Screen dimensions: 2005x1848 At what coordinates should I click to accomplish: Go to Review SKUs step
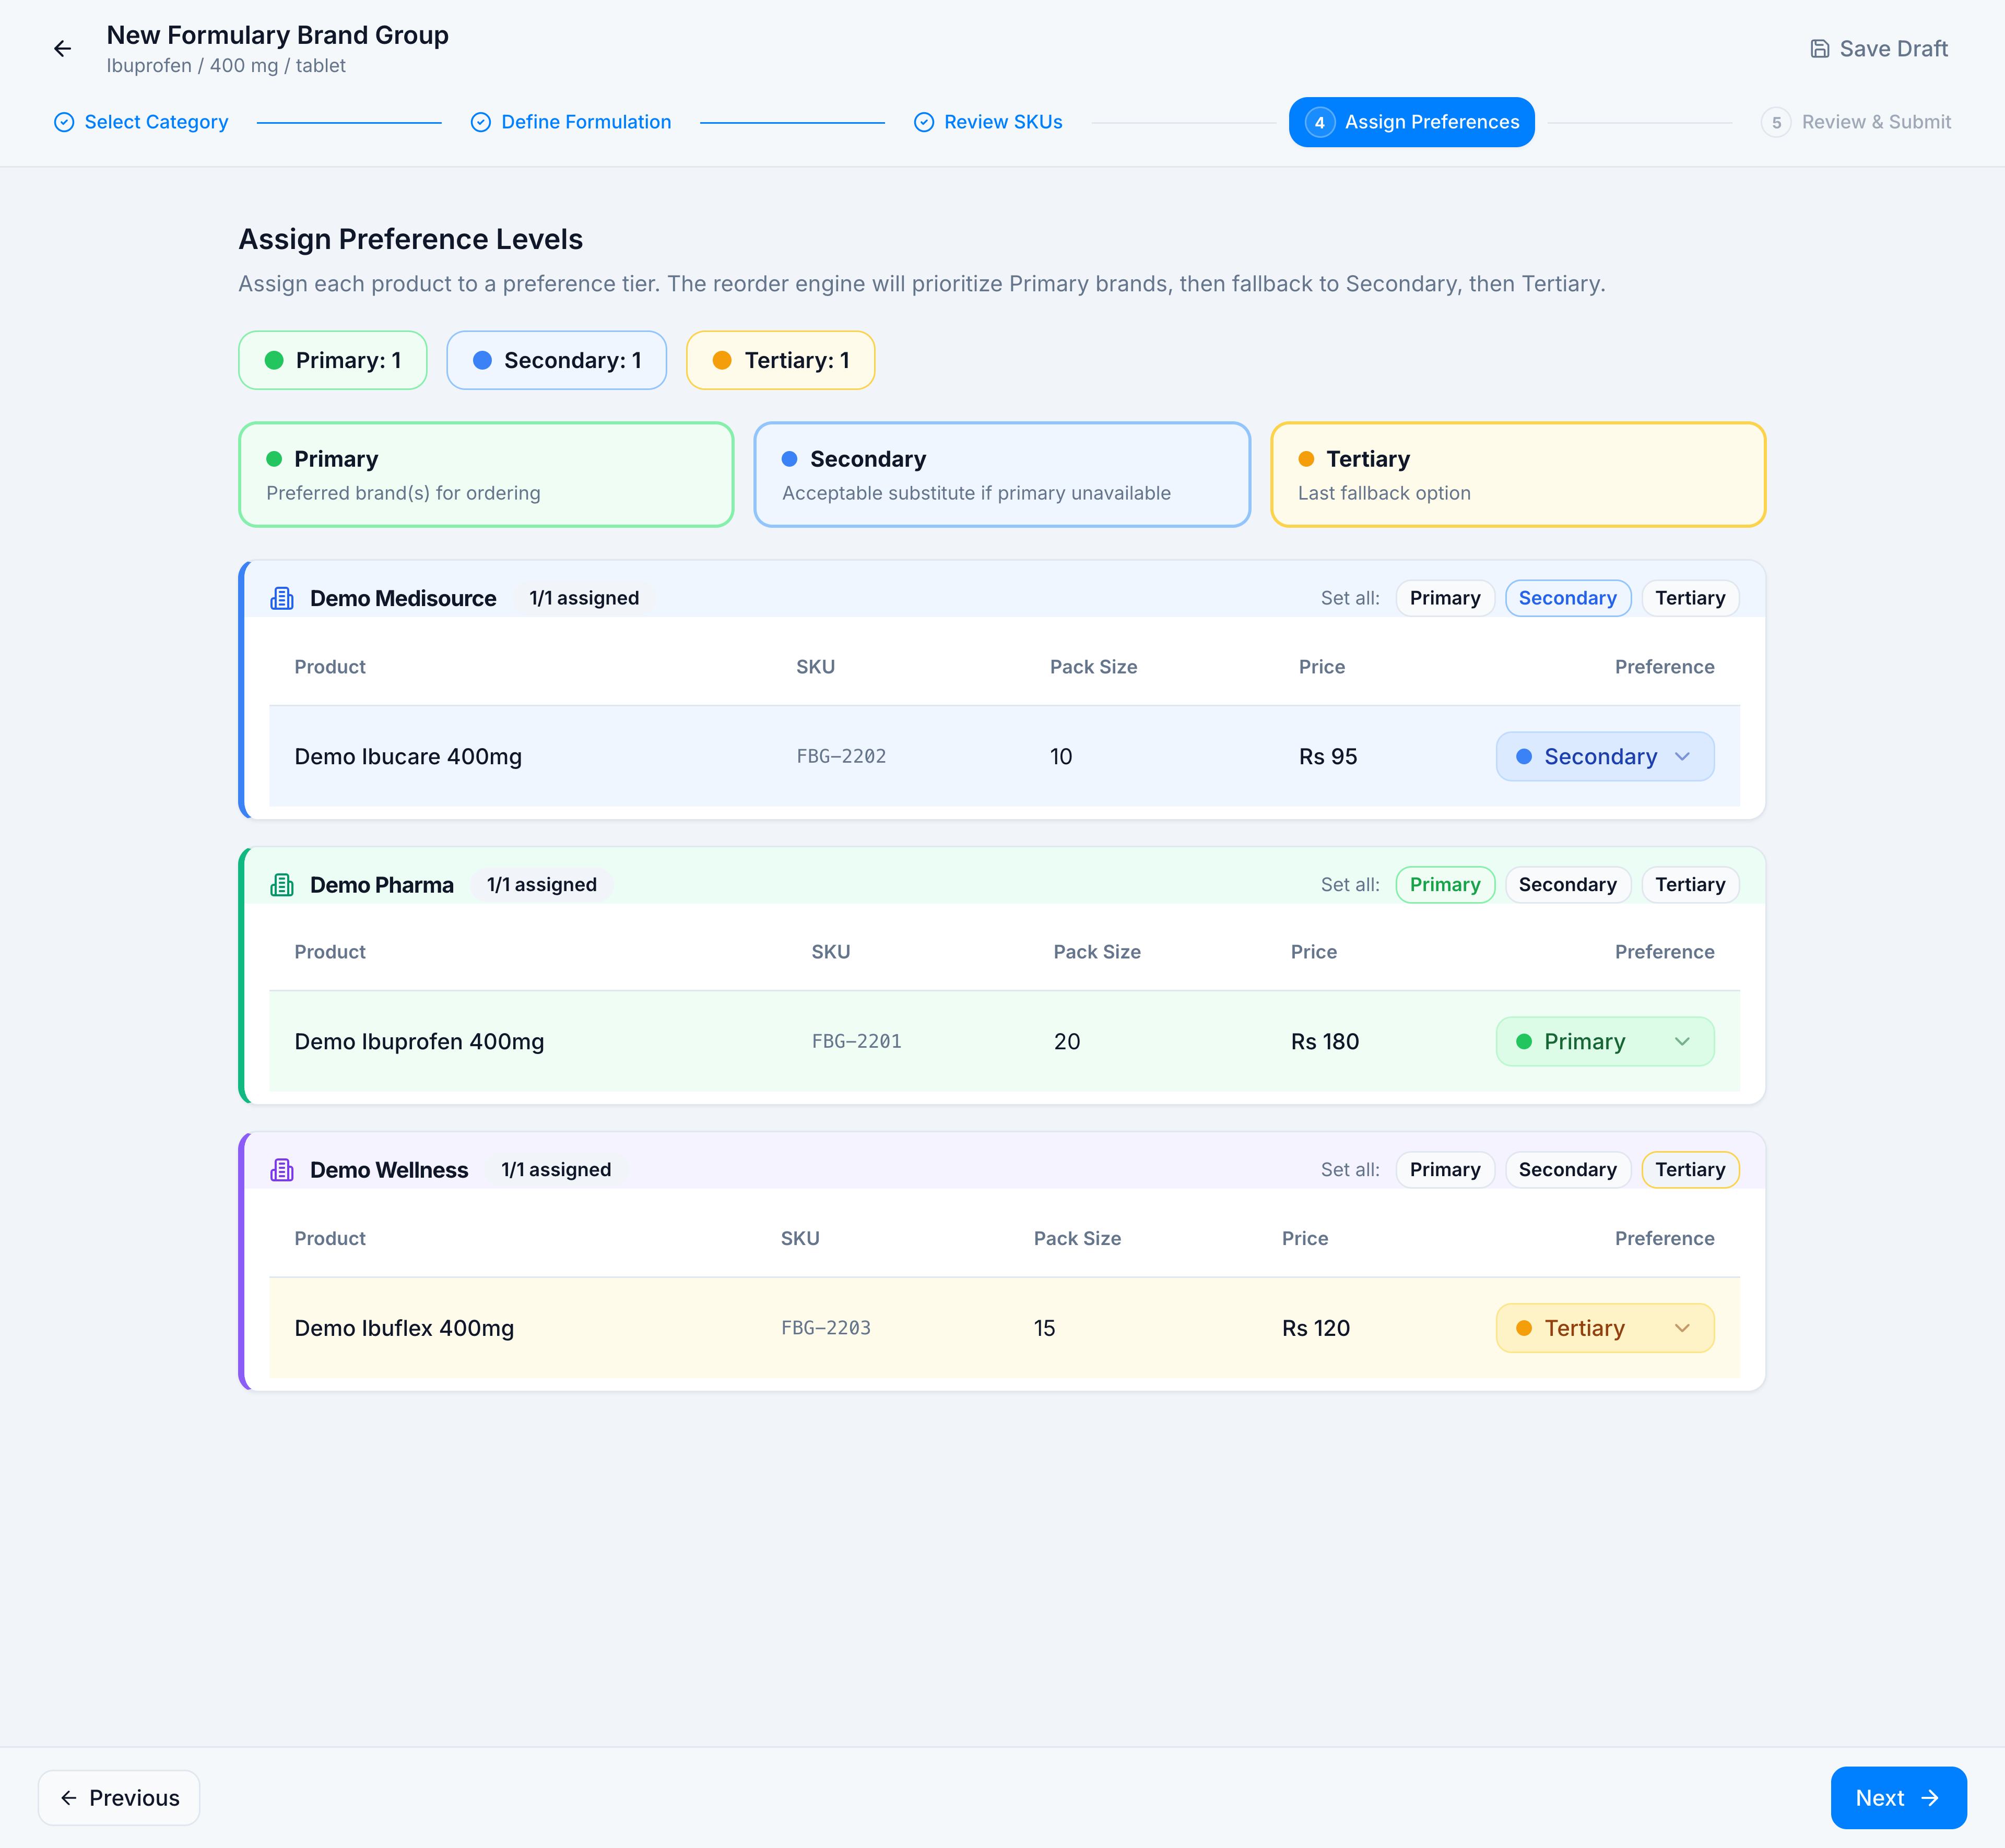click(x=988, y=122)
